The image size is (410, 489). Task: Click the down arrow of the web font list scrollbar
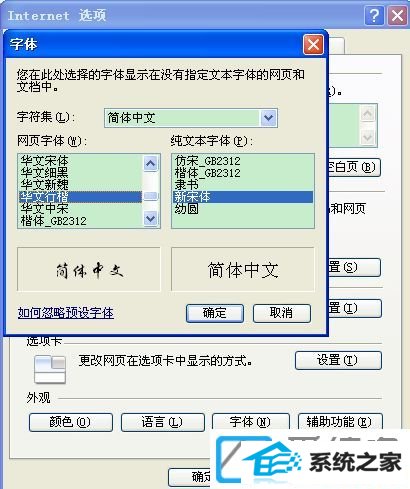(x=151, y=218)
